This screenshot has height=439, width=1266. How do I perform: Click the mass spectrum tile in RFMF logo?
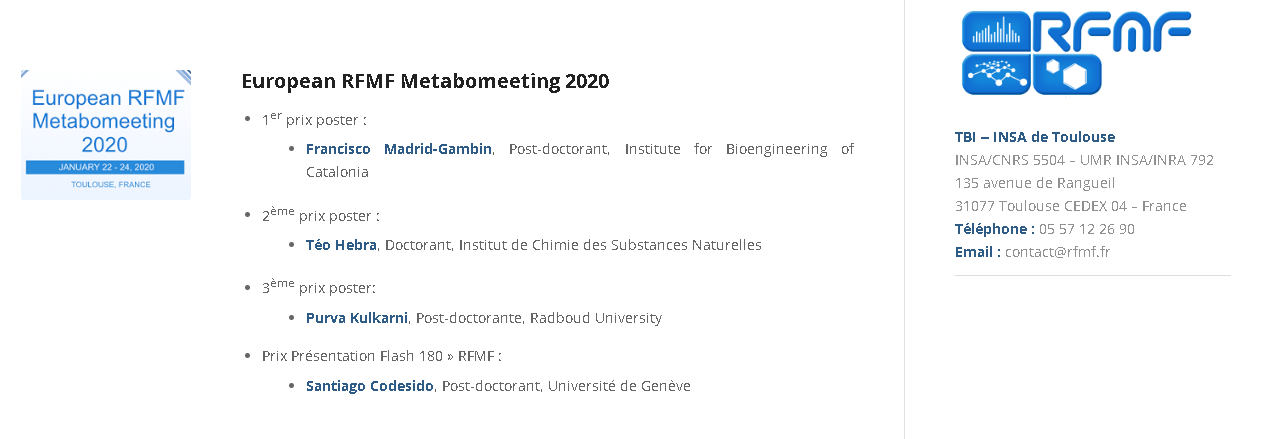(995, 32)
